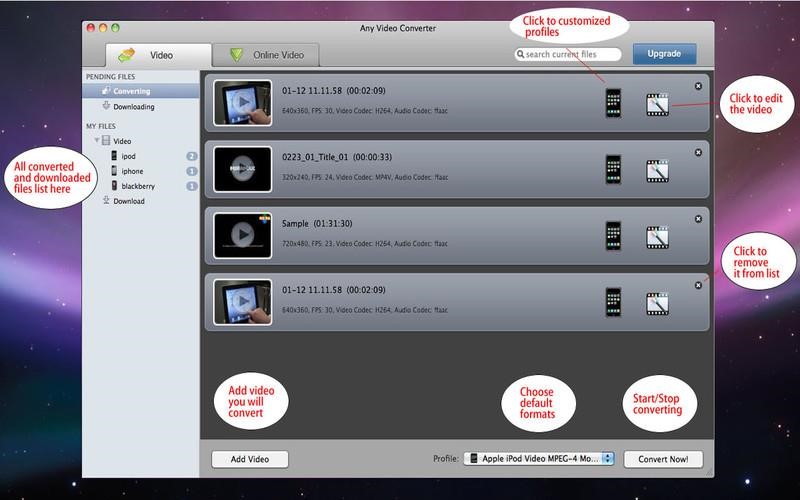This screenshot has width=800, height=500.
Task: Open the Profile format dropdown
Action: click(538, 459)
